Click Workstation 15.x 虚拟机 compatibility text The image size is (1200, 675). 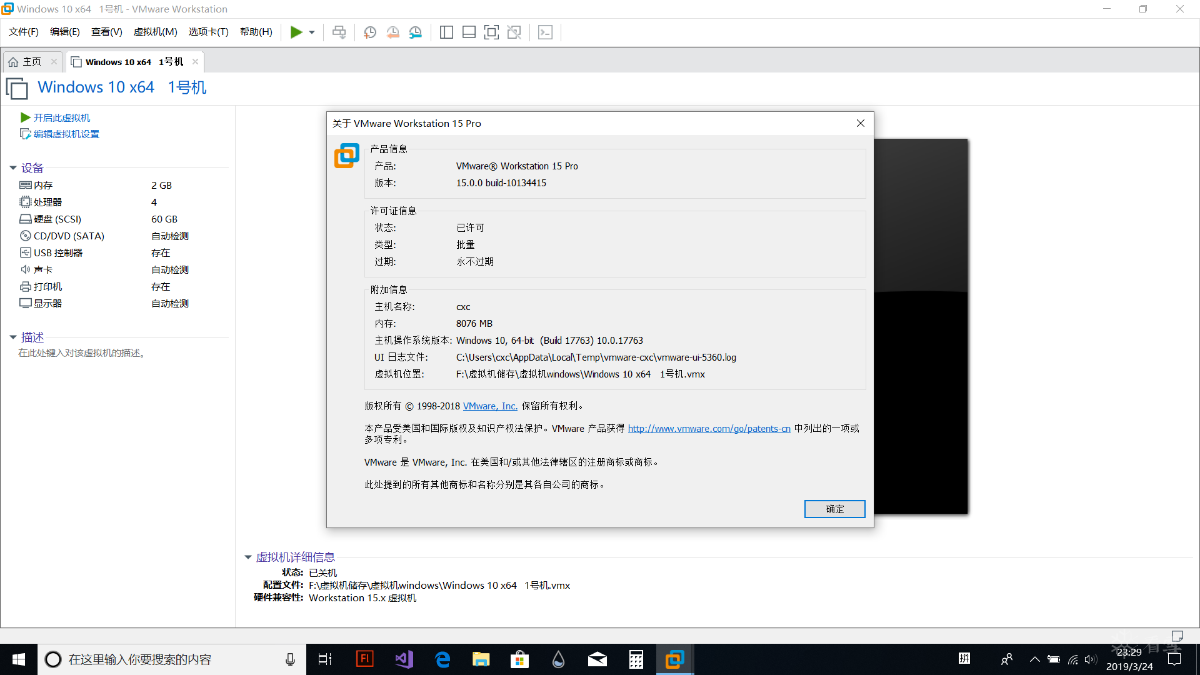pos(362,598)
